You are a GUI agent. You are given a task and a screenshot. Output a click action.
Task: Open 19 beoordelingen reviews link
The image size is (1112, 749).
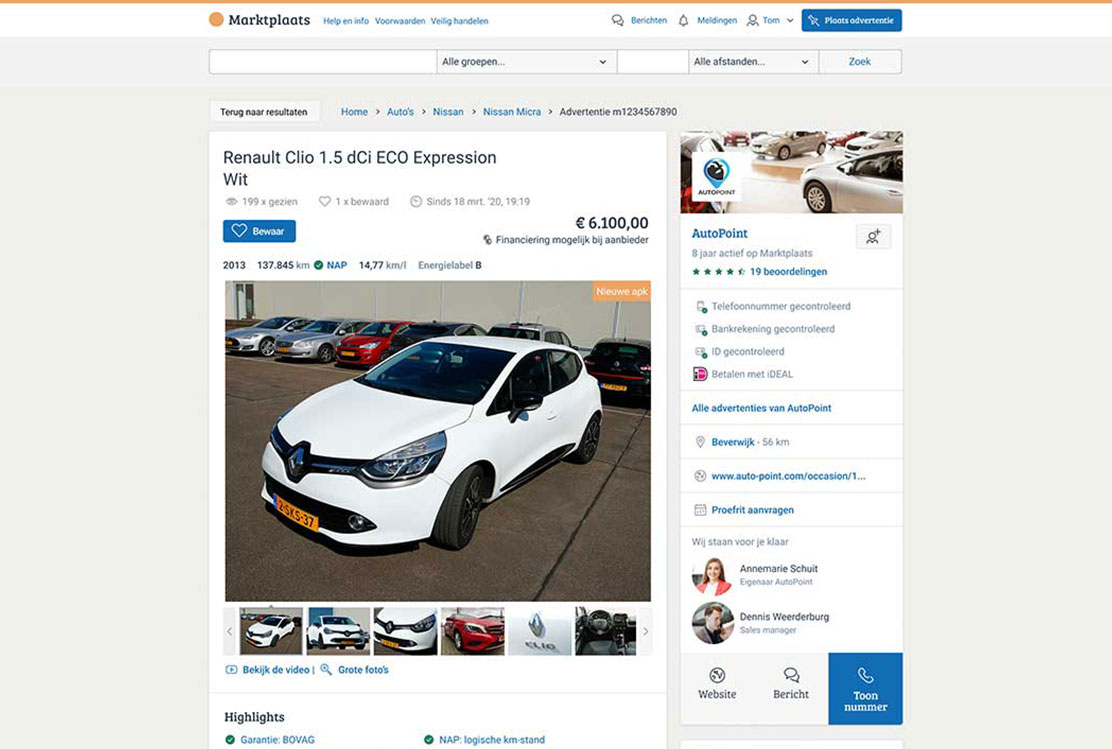pyautogui.click(x=789, y=272)
